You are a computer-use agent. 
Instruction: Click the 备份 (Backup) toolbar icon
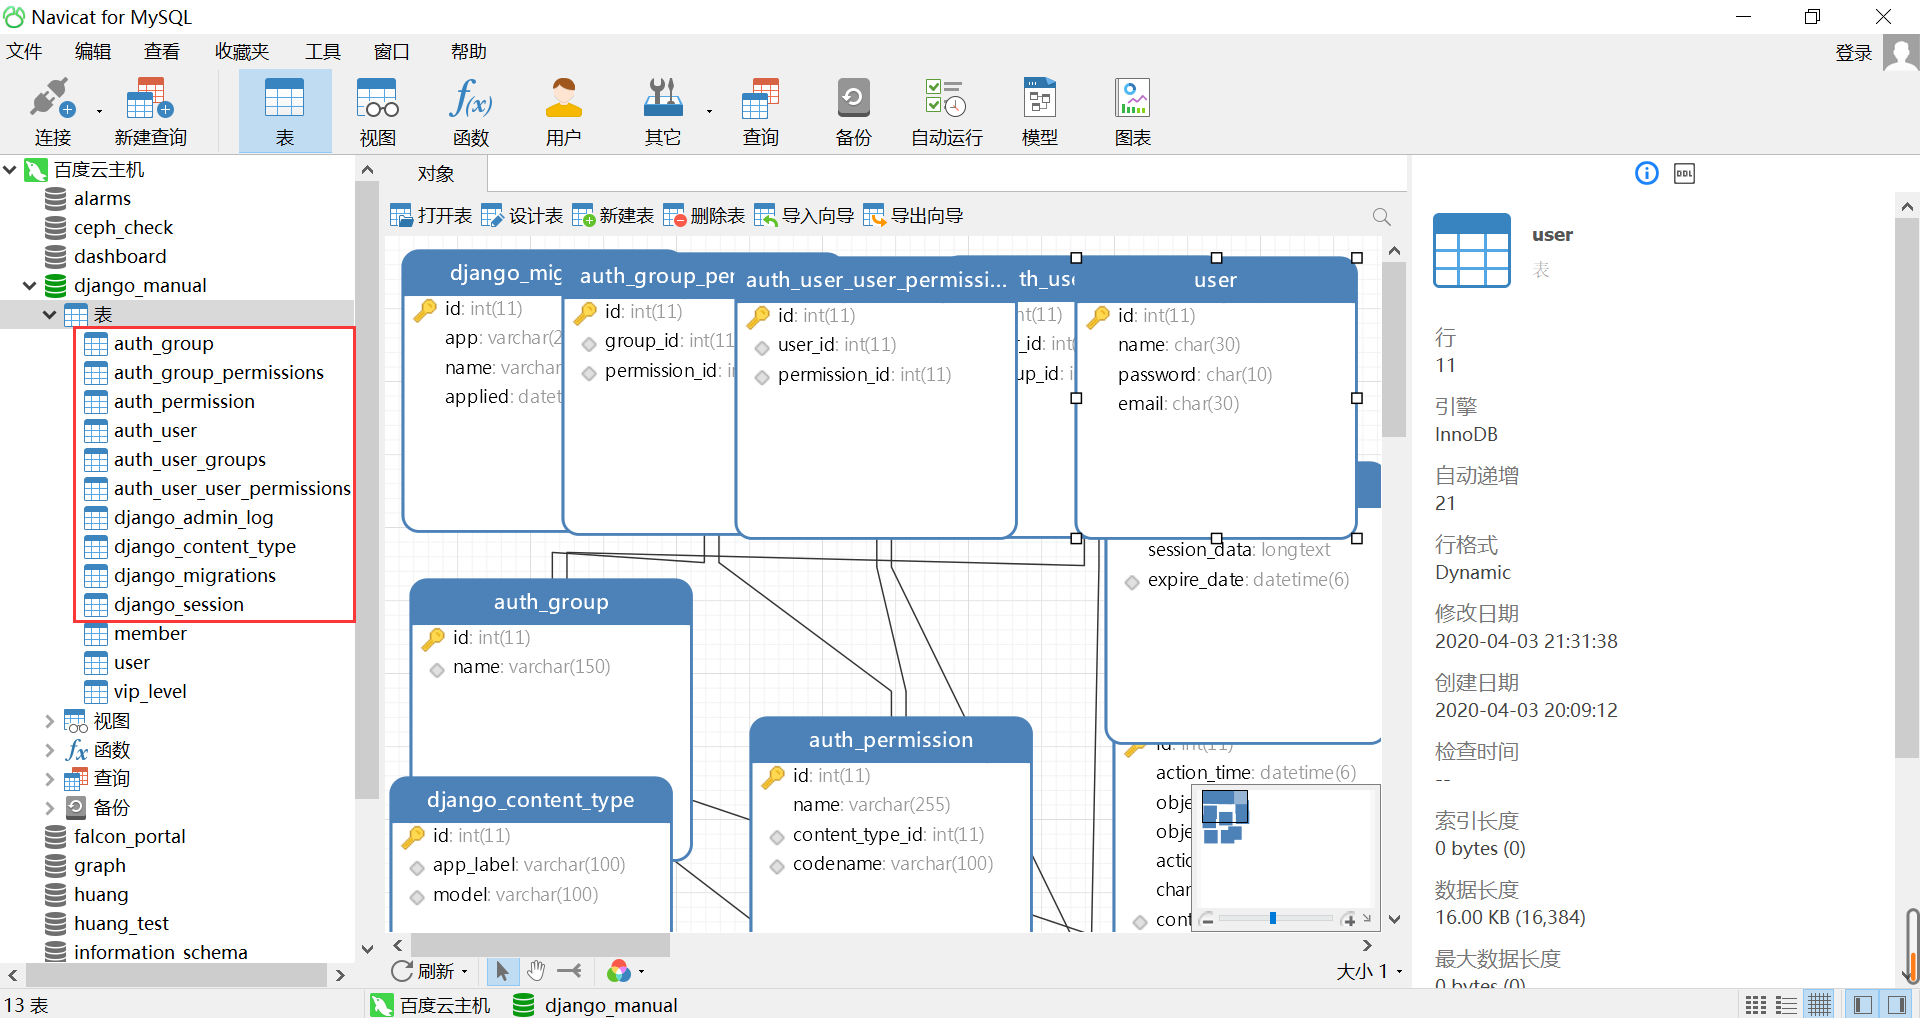(854, 111)
